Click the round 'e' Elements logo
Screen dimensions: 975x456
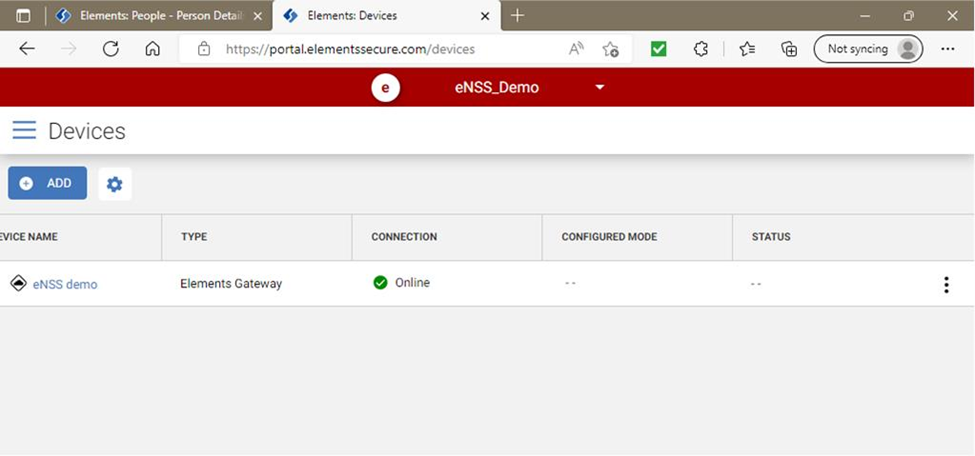tap(385, 88)
